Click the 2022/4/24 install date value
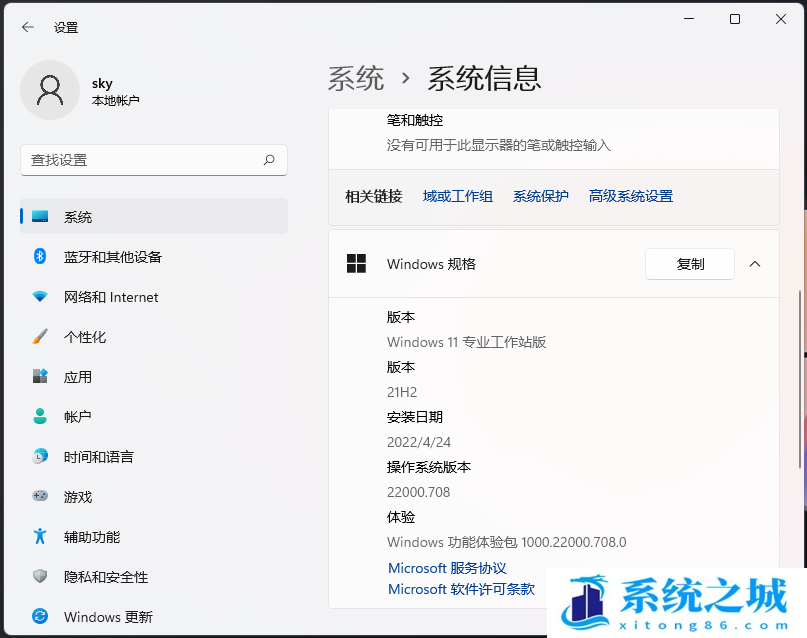 (x=418, y=442)
